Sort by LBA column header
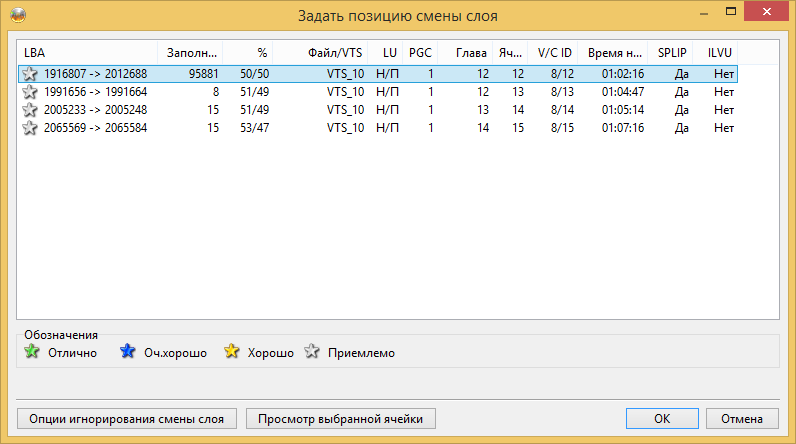The width and height of the screenshot is (796, 444). click(x=87, y=53)
